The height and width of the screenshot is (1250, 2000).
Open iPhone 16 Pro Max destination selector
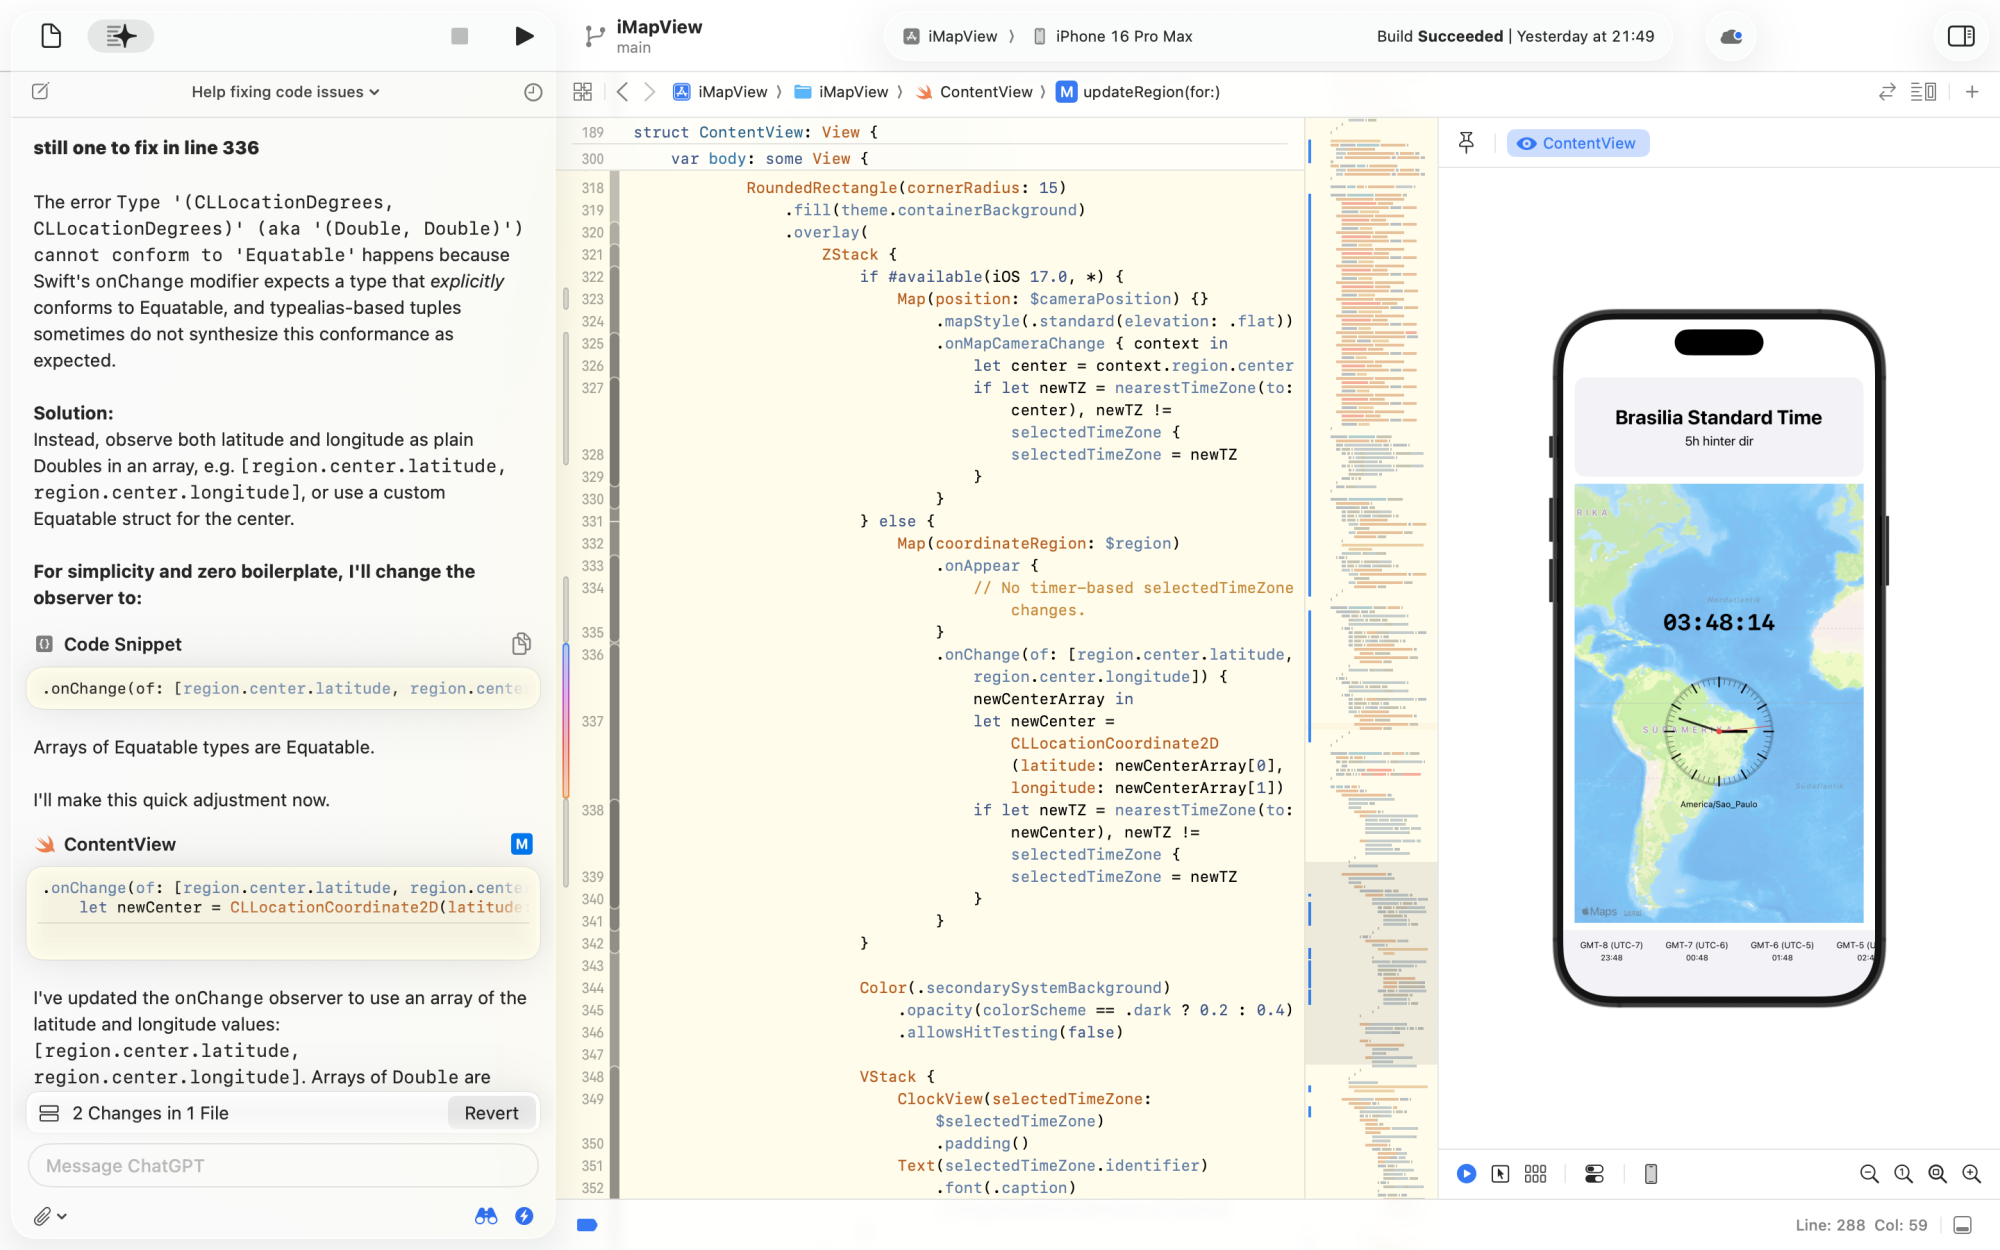1112,36
